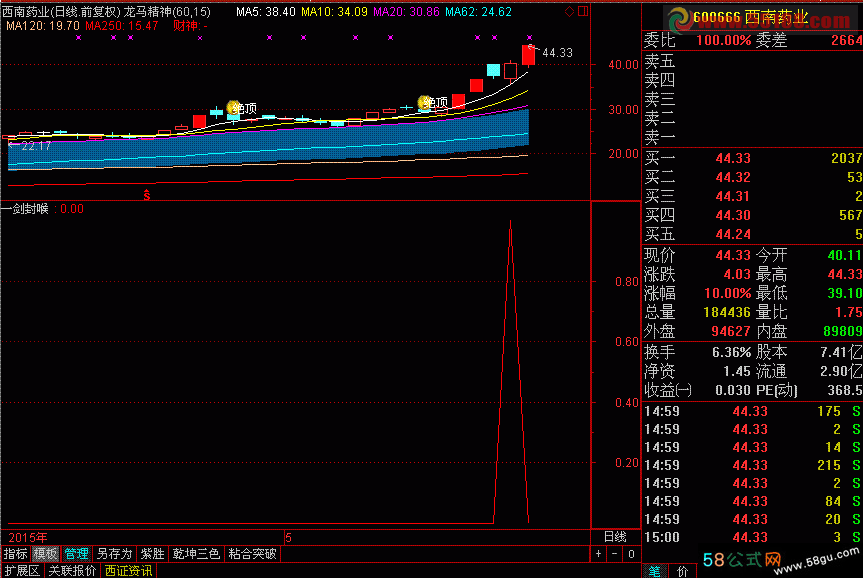This screenshot has height=578, width=863.
Task: Click the PE(动) value 368.5
Action: tap(845, 390)
